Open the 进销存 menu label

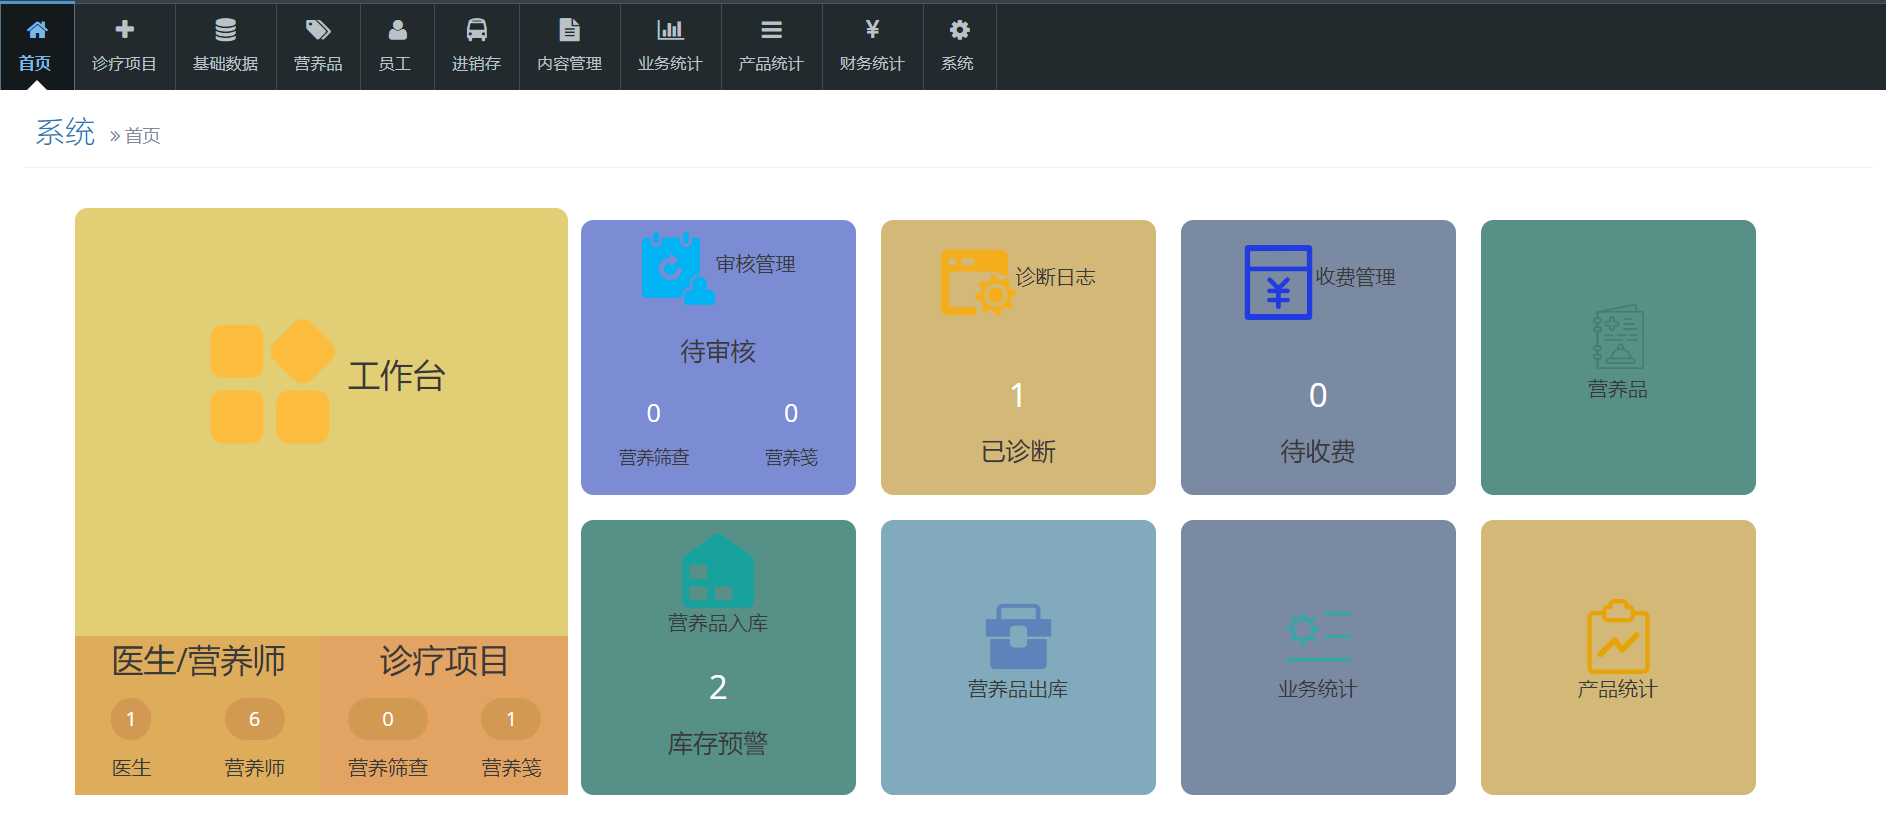476,63
